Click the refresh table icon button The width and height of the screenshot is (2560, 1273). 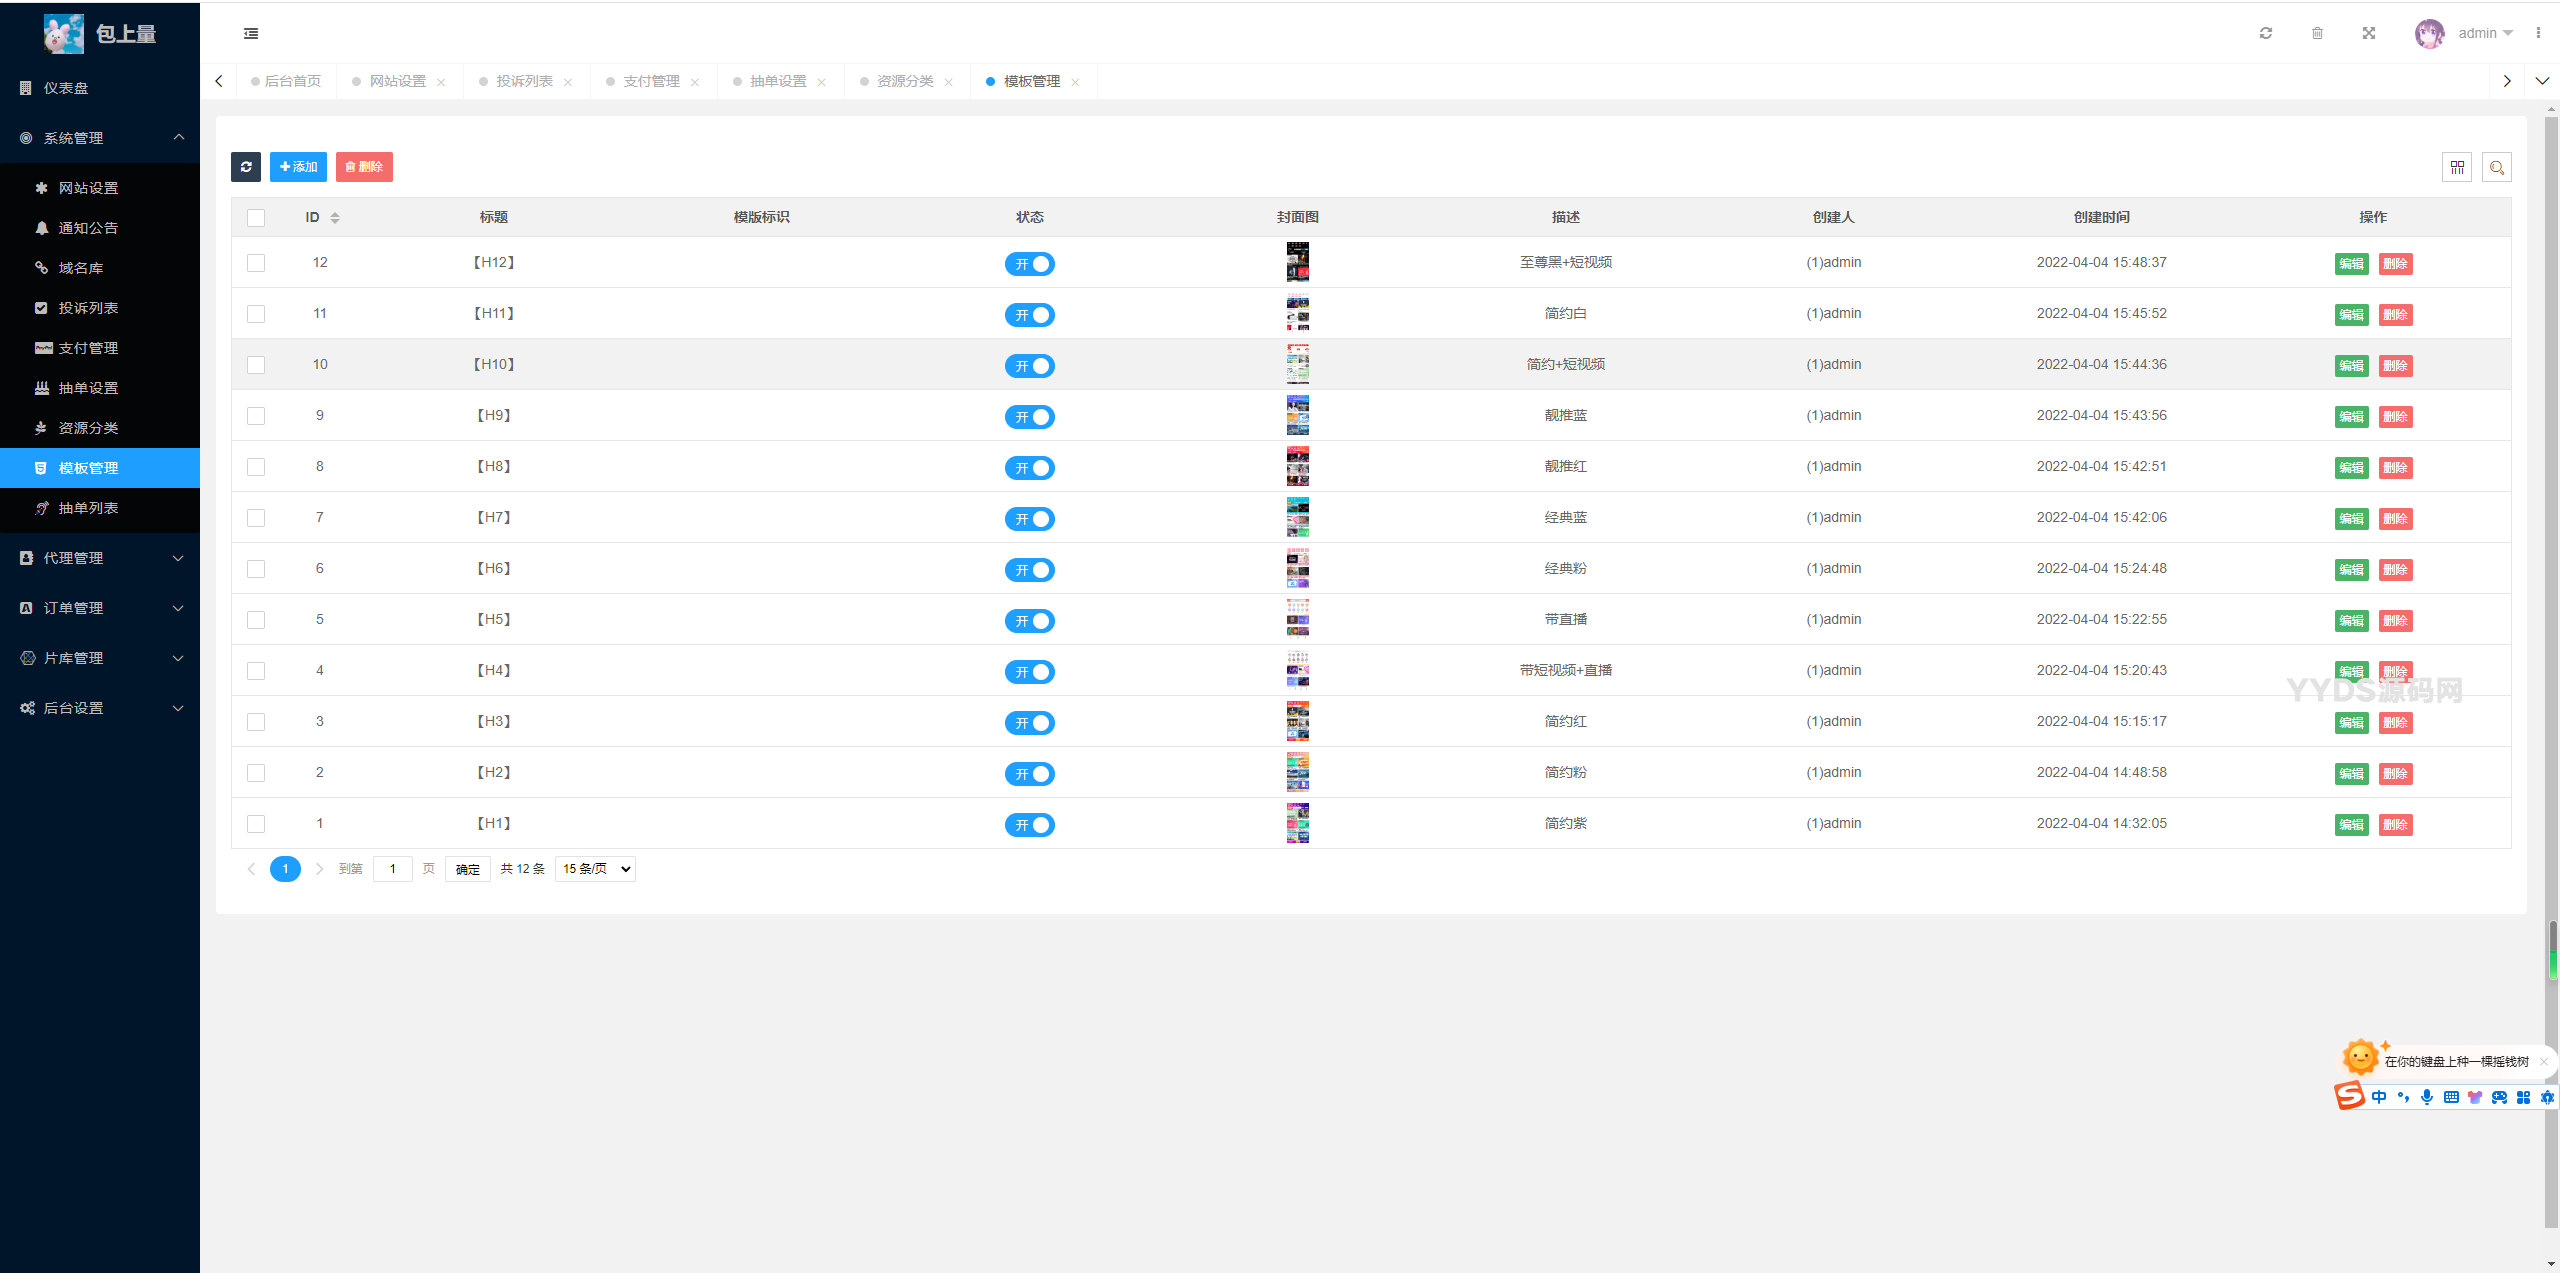pos(246,167)
